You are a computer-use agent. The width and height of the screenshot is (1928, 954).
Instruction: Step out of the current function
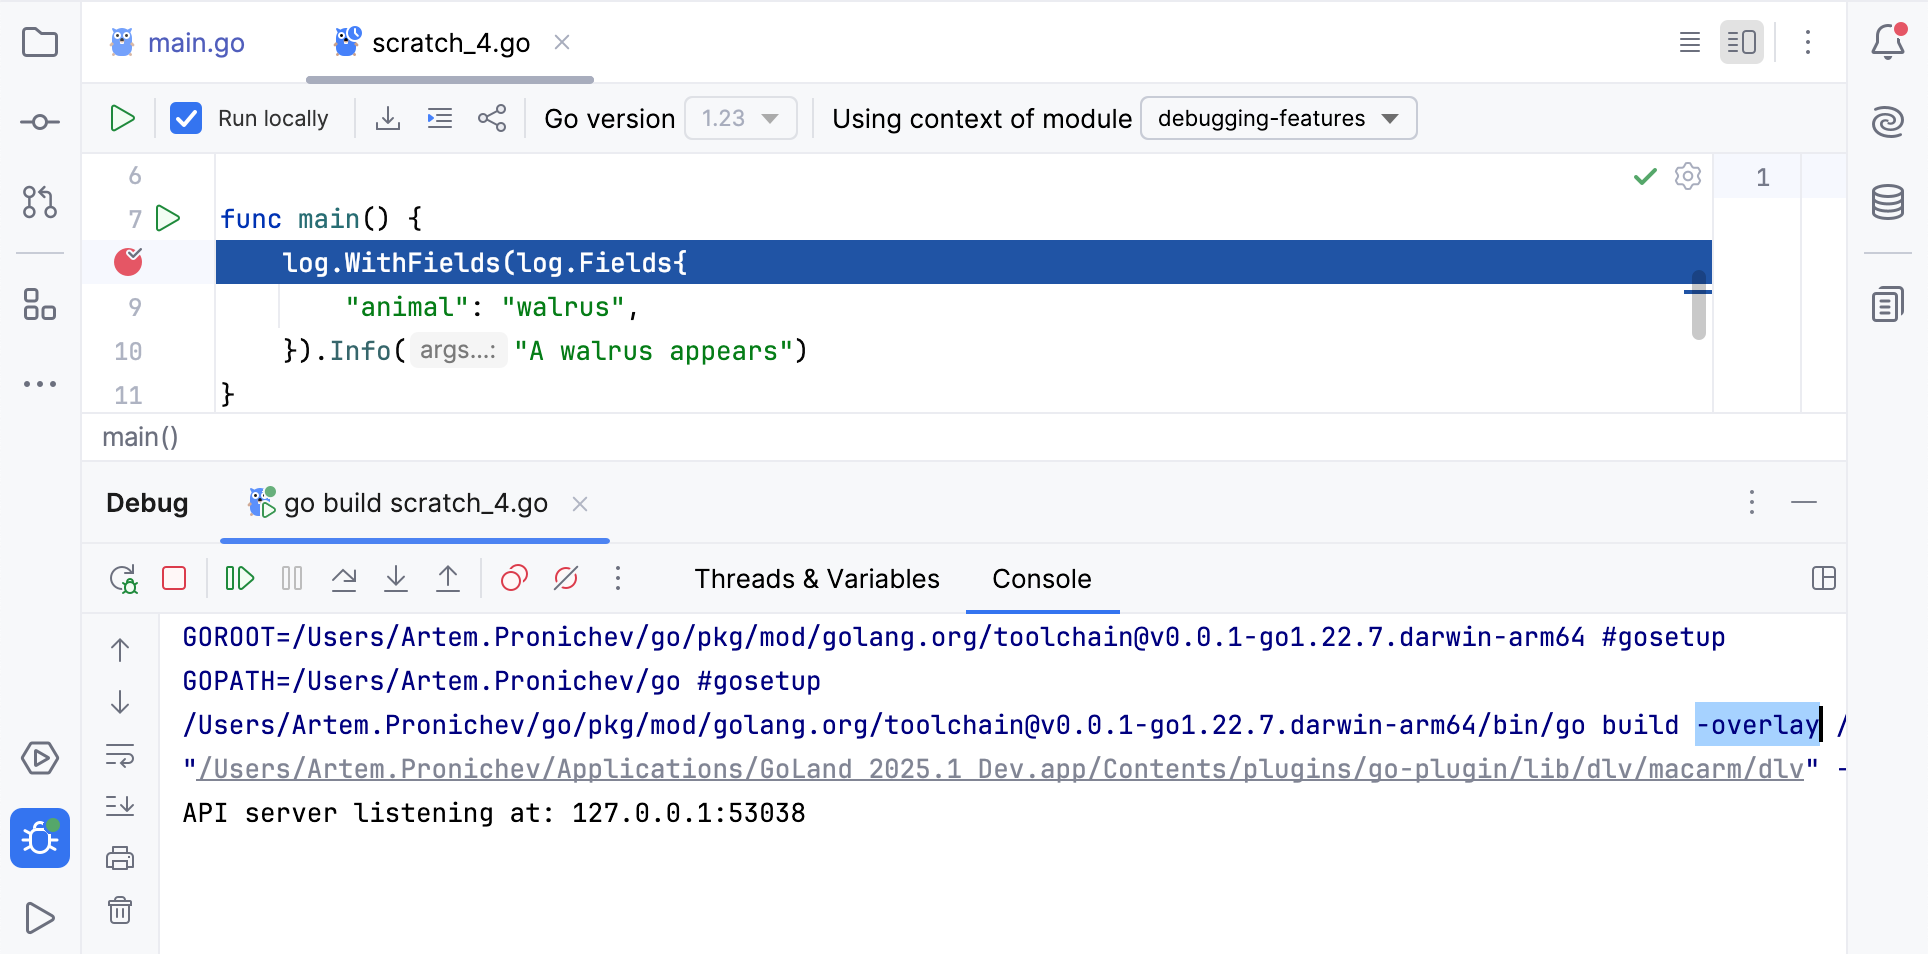point(448,578)
